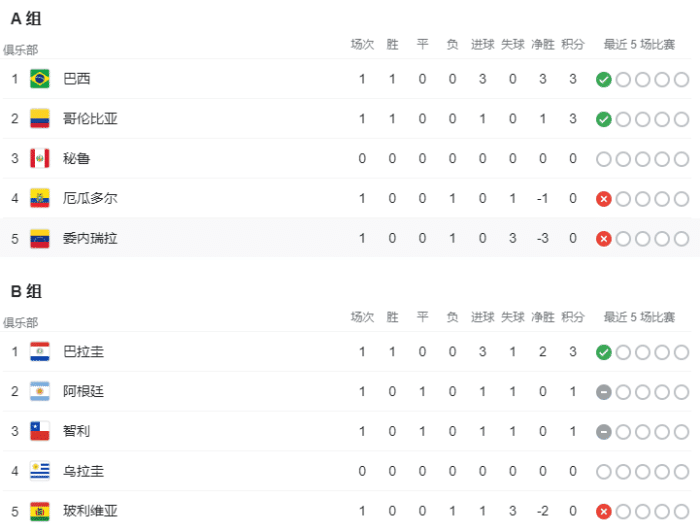Click the 净胜 column header in B组

(x=543, y=317)
